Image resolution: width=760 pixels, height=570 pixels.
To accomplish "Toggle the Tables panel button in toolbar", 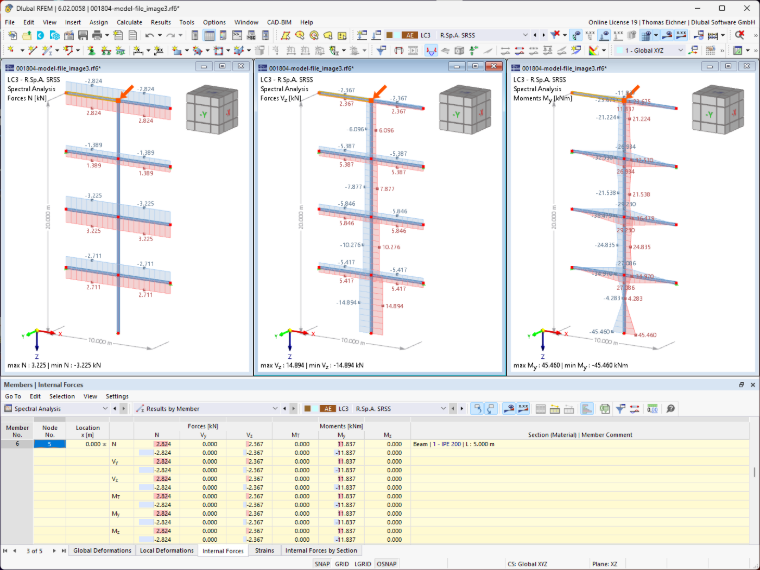I will [209, 35].
